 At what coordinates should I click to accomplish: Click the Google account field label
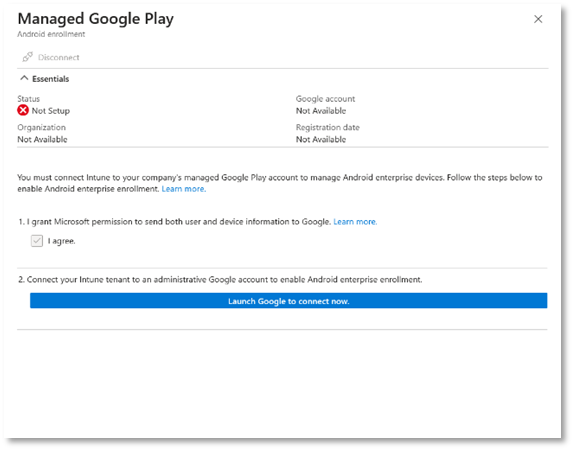(325, 99)
